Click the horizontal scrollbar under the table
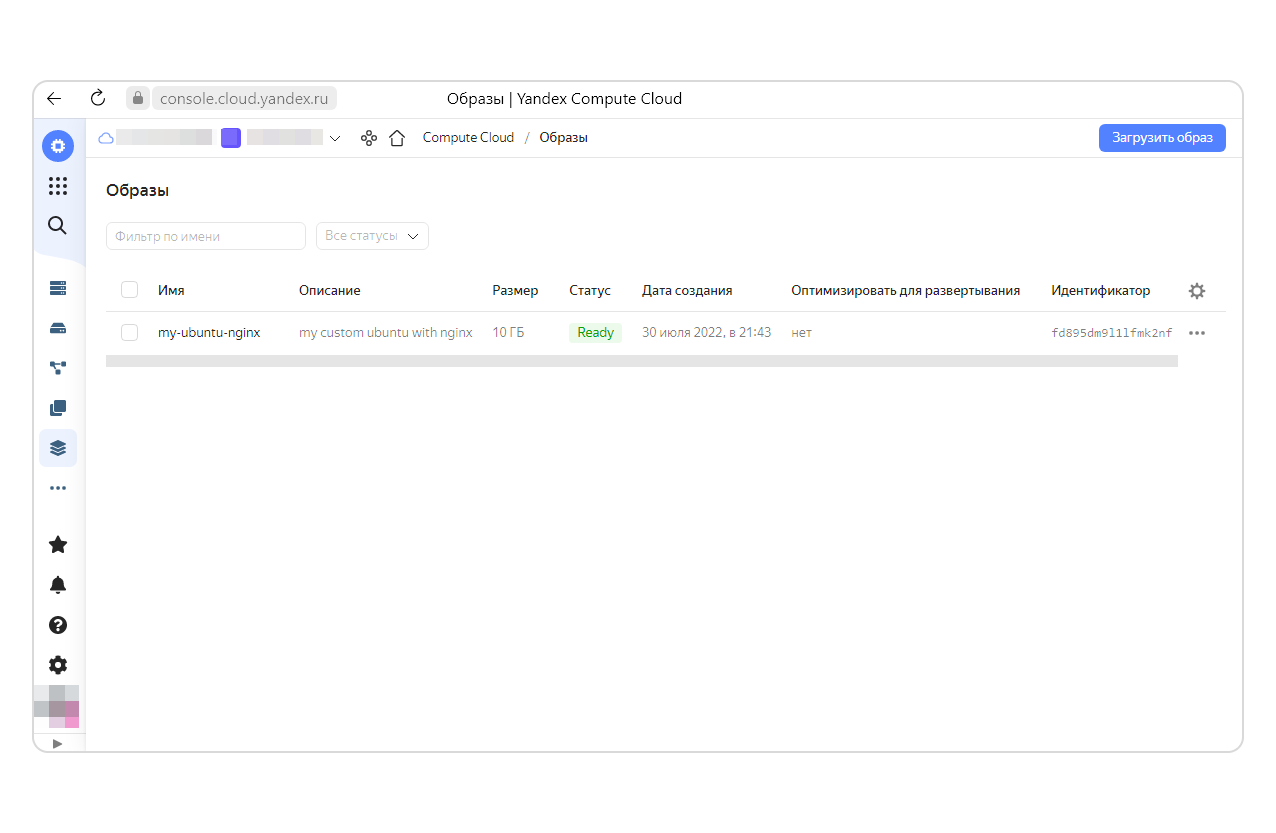Screen dimensions: 1276x833 [641, 361]
